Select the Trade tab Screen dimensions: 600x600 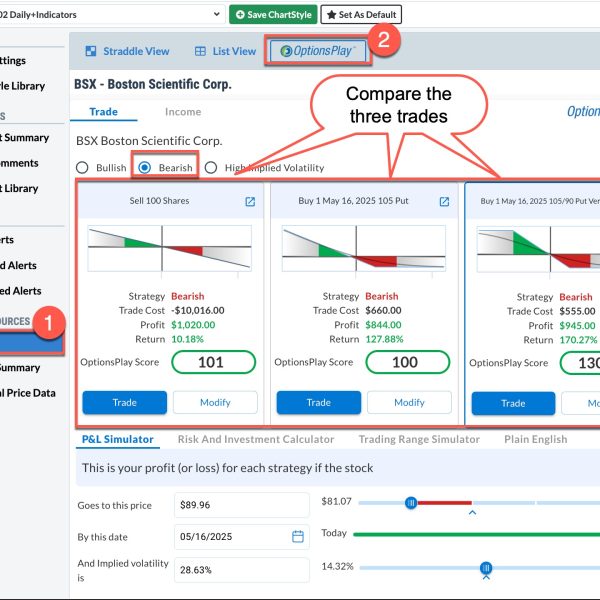coord(103,112)
